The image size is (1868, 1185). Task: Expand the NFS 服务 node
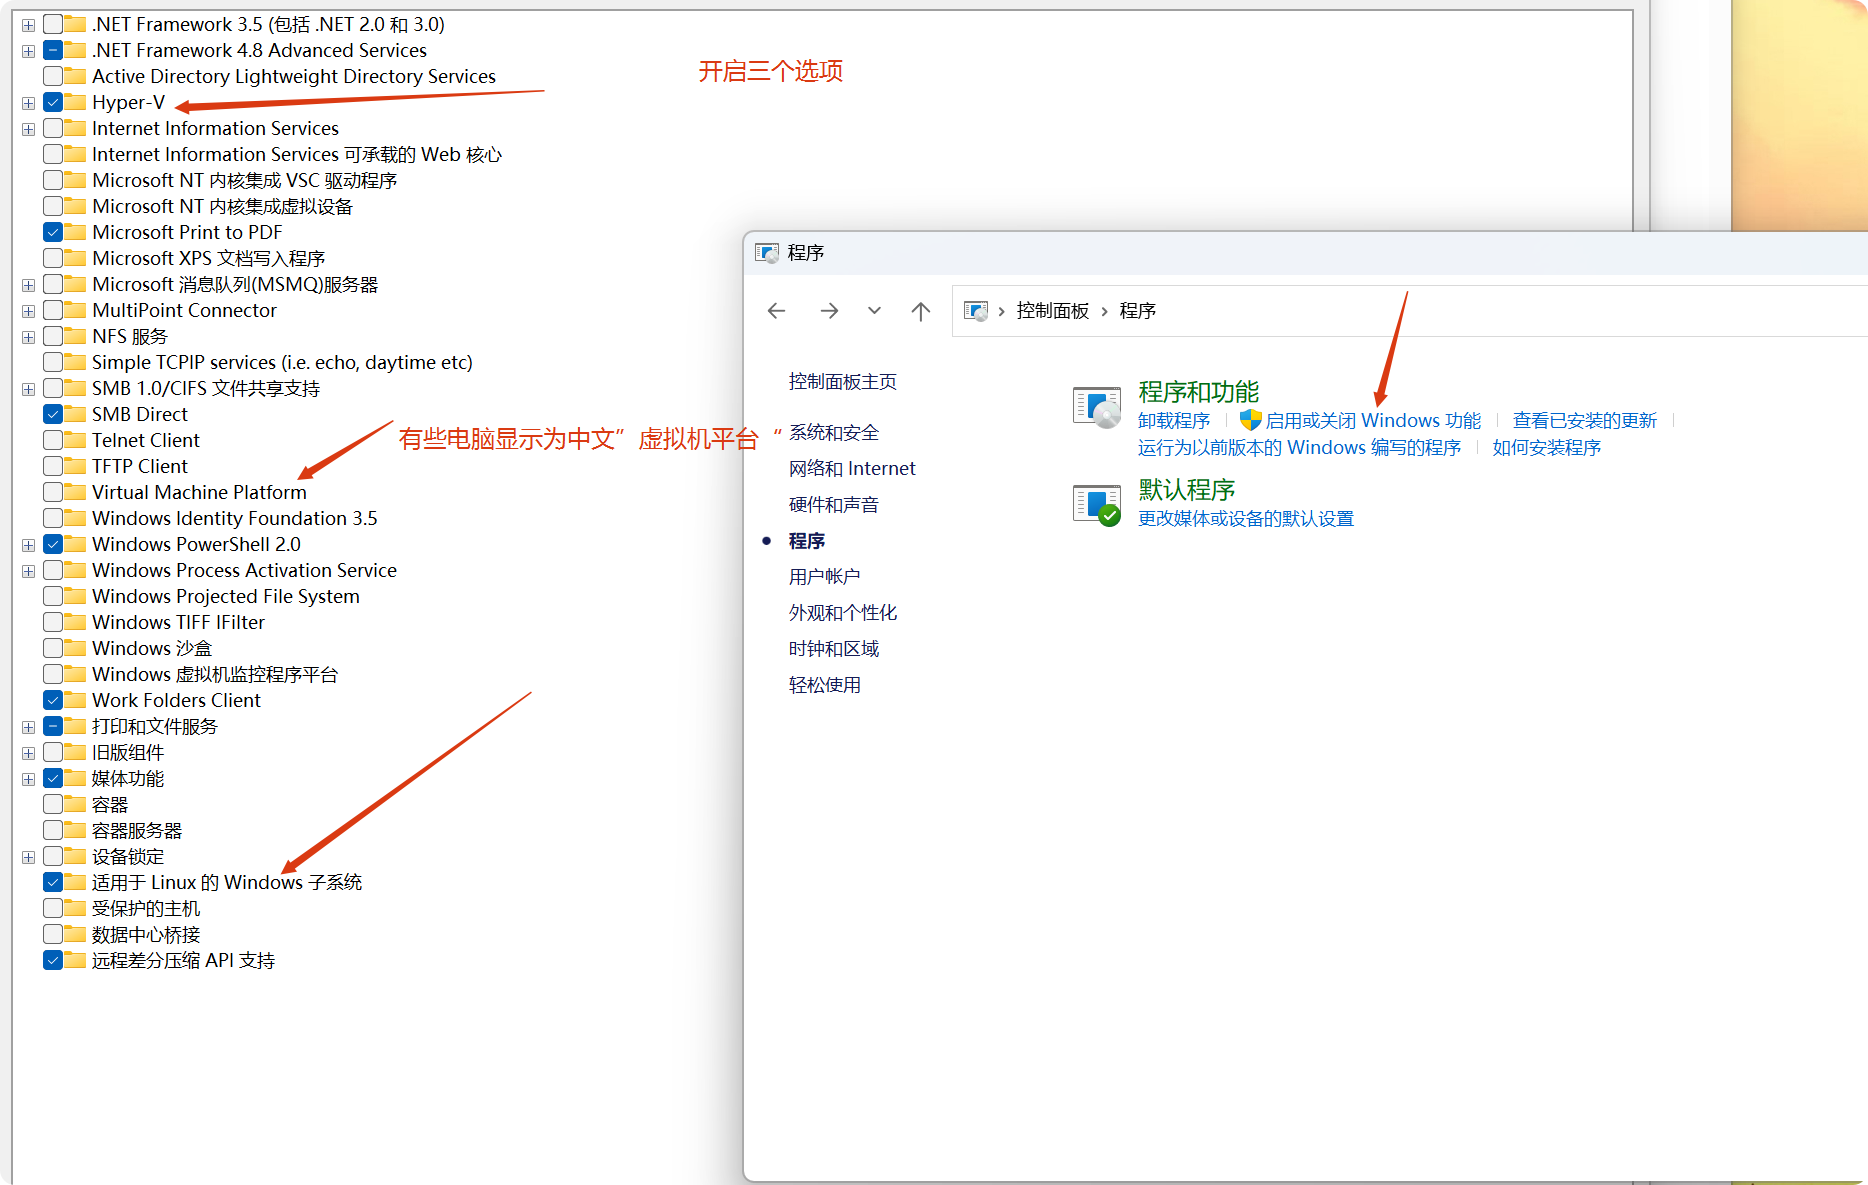[x=28, y=337]
